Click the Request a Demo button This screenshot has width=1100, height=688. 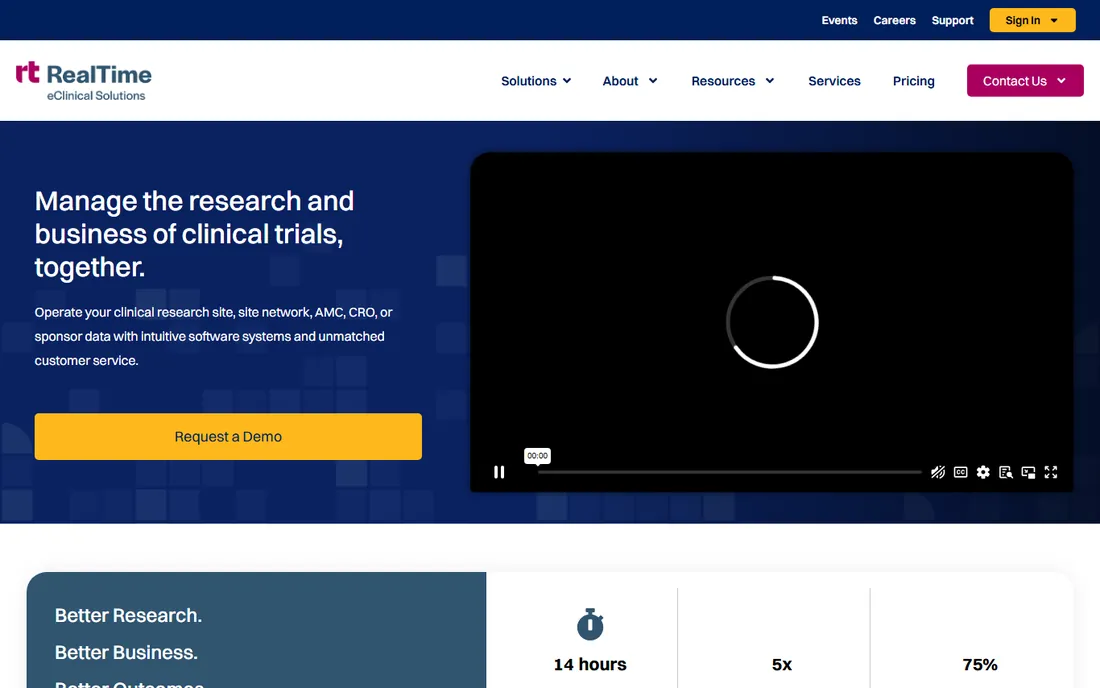pyautogui.click(x=228, y=436)
